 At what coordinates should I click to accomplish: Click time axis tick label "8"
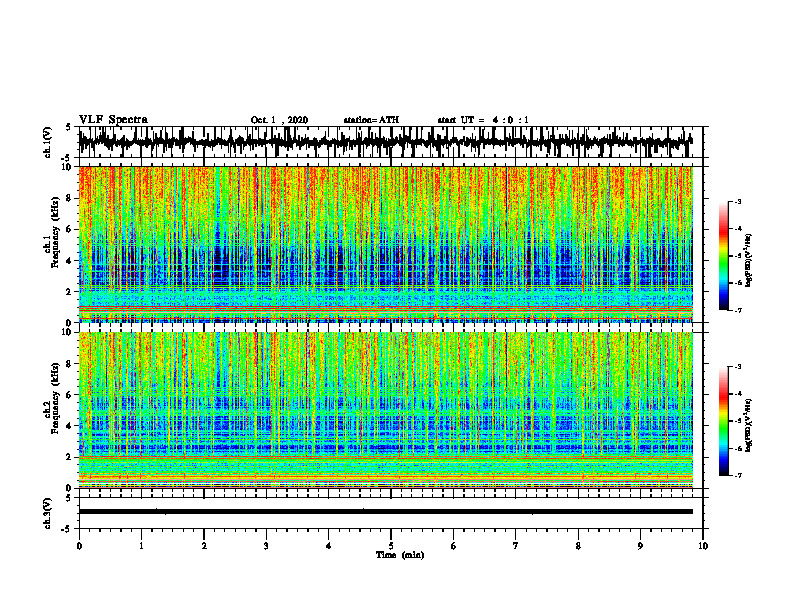(578, 546)
